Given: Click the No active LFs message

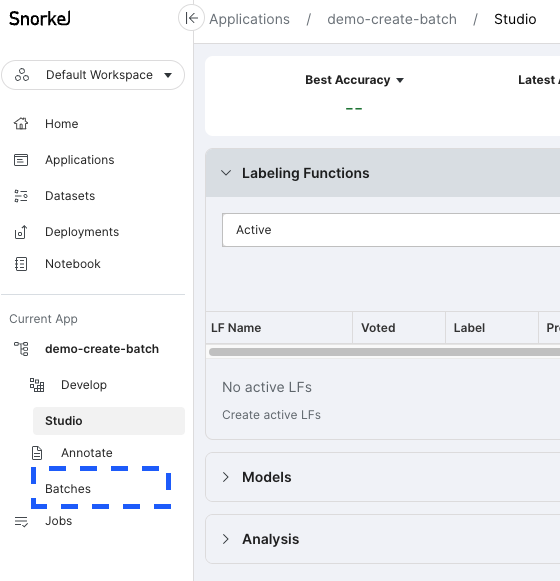Looking at the screenshot, I should coord(267,387).
